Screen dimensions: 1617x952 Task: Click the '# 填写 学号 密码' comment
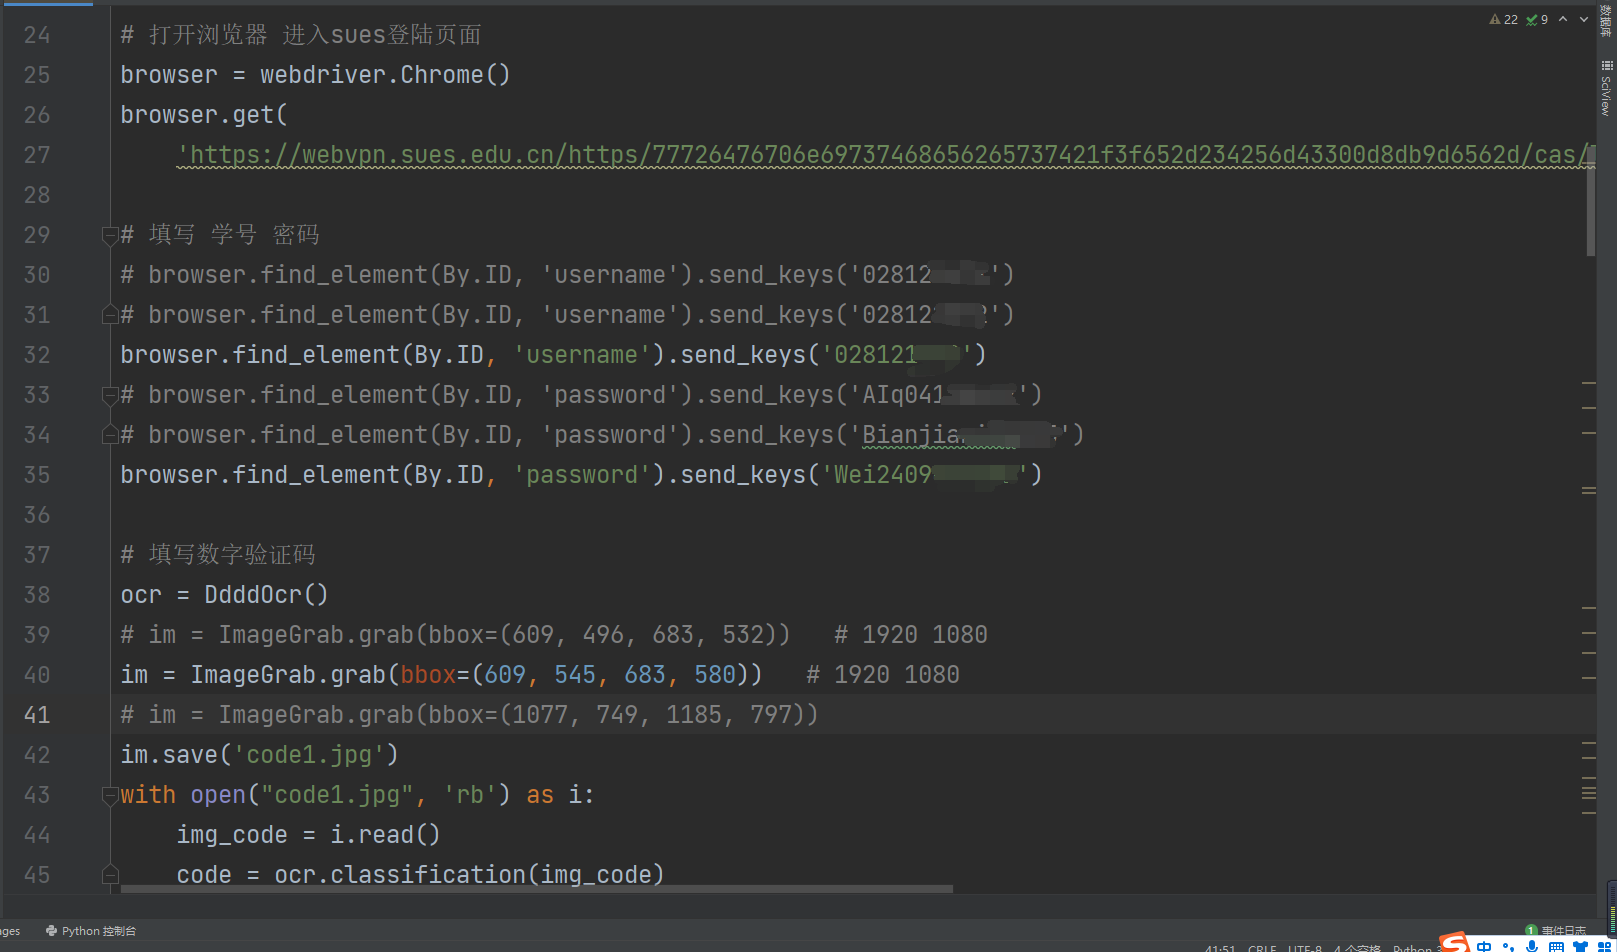220,235
